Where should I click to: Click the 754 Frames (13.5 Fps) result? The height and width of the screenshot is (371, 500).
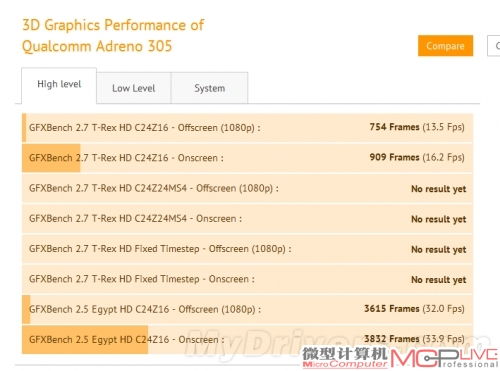[417, 127]
